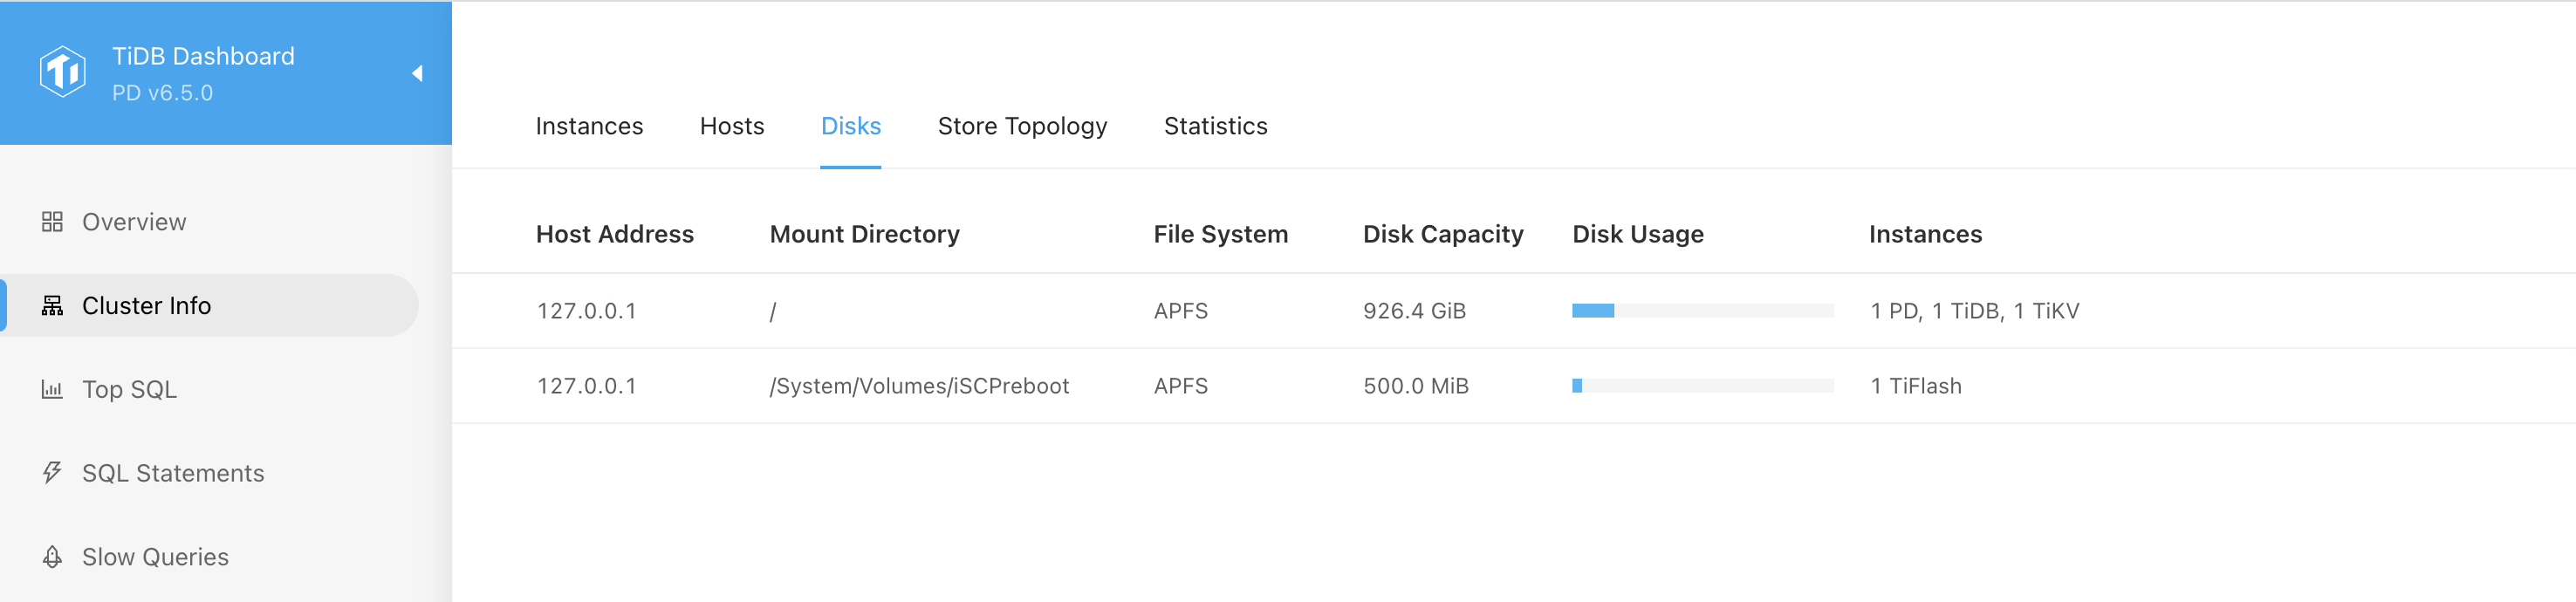Click the TiDB logo icon
Screen dimensions: 2576x602
coord(62,72)
